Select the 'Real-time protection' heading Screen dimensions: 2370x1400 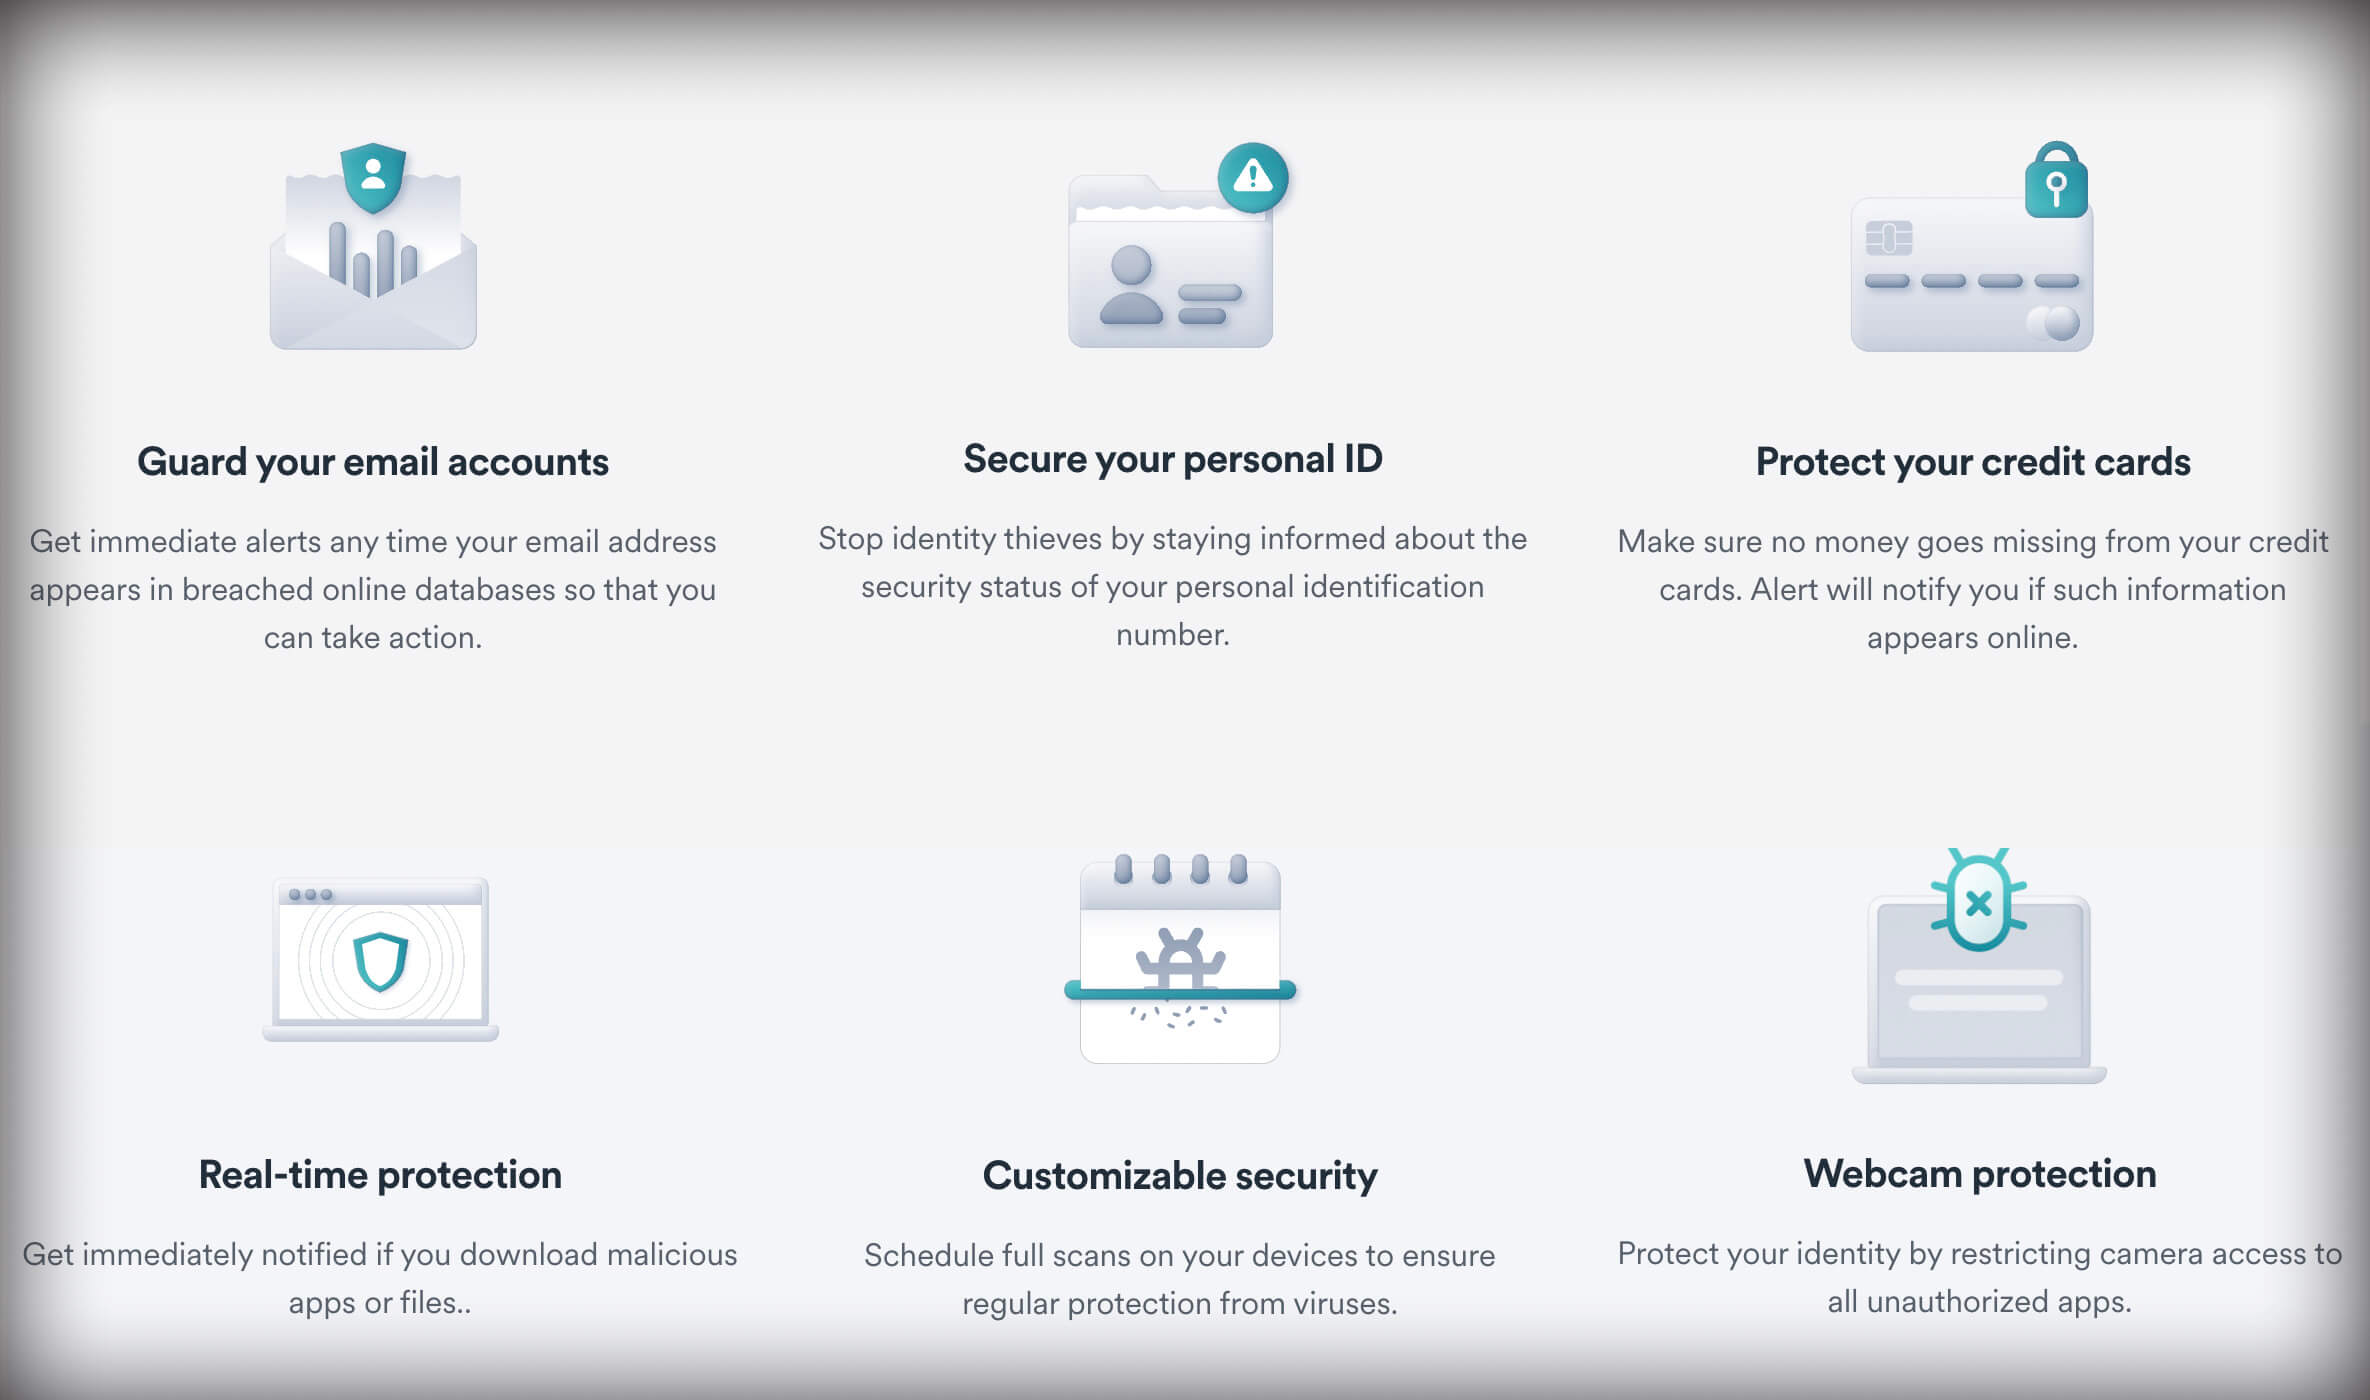click(380, 1175)
